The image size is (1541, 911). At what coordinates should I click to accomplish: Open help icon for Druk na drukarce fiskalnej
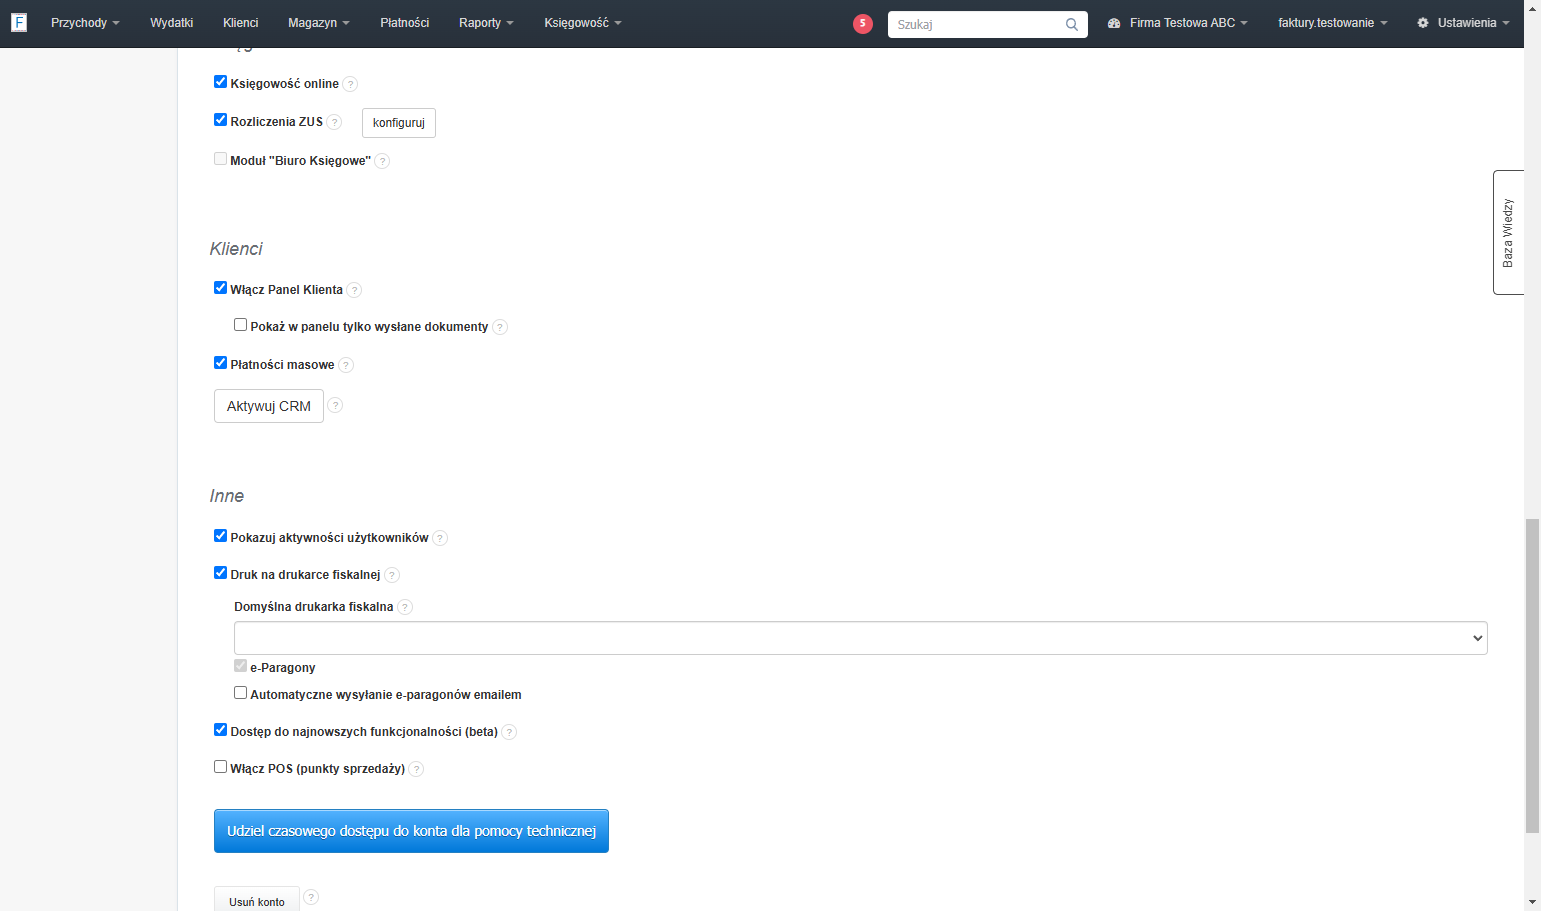[392, 575]
